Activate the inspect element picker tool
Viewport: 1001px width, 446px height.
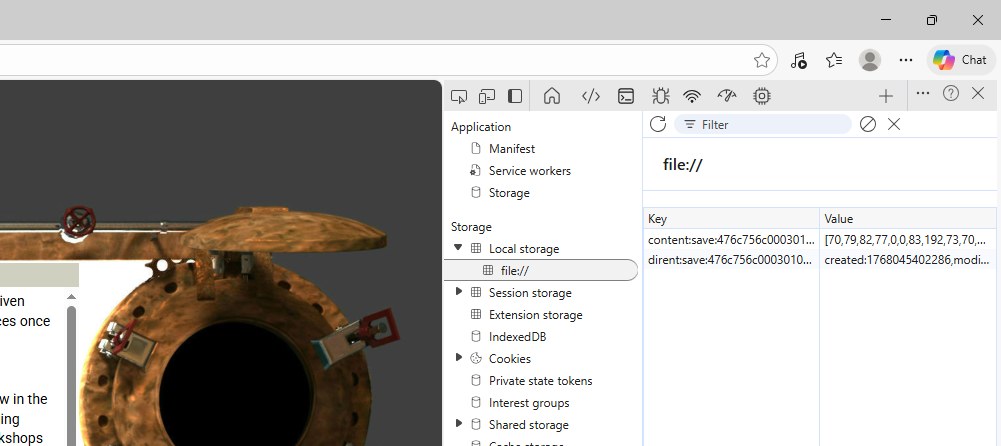[x=459, y=96]
